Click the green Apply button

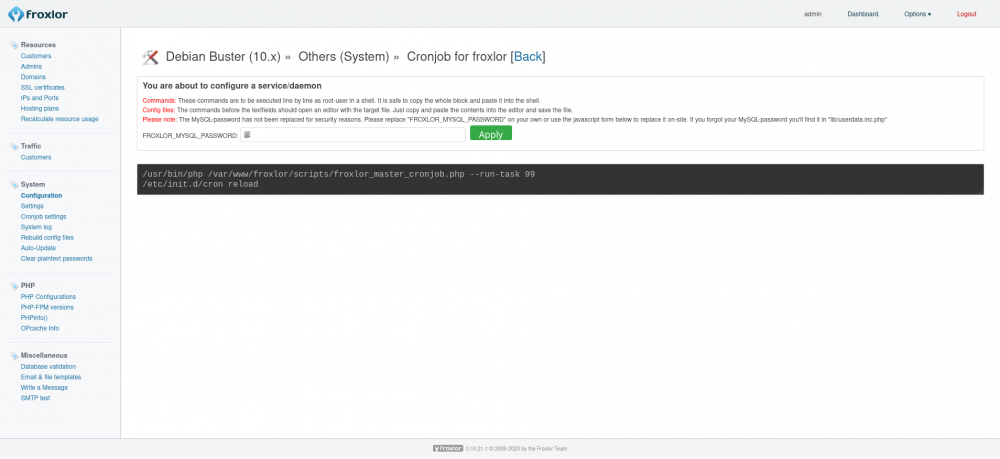[490, 134]
